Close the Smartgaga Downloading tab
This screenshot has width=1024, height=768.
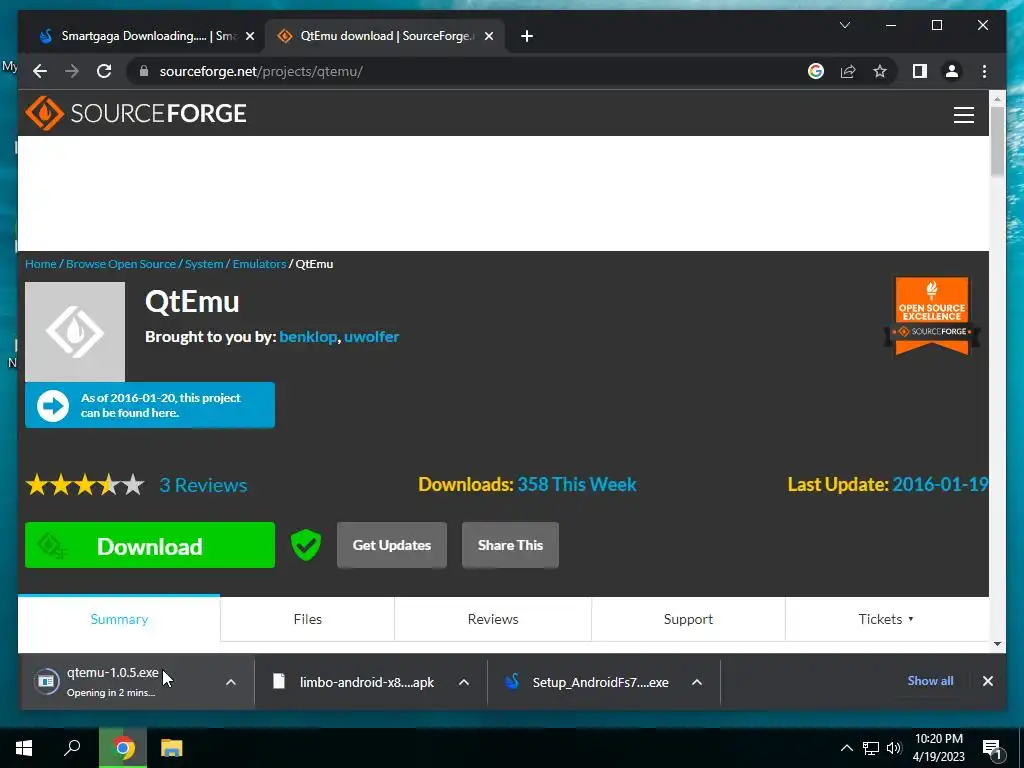249,36
